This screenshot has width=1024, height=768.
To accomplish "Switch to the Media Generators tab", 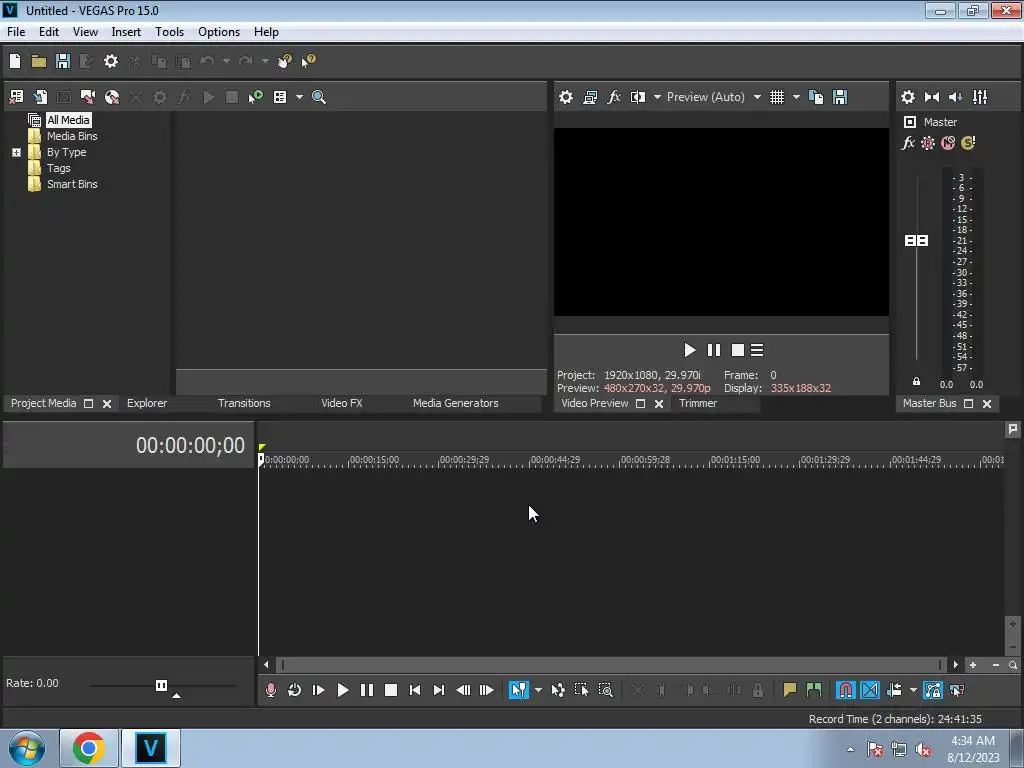I will click(x=456, y=404).
